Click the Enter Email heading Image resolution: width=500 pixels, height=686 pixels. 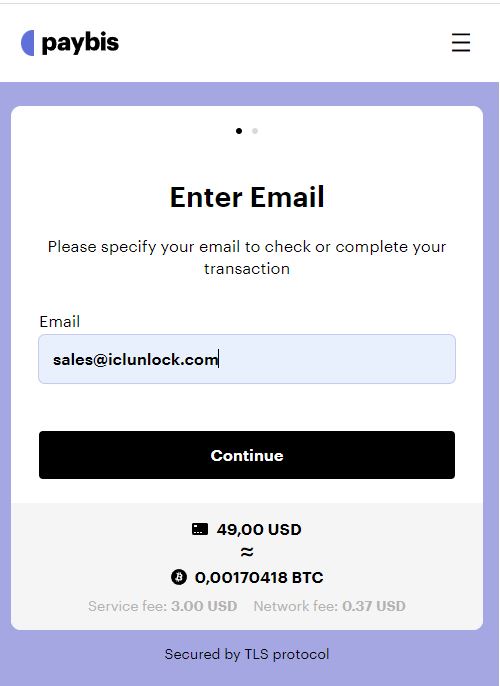pos(247,197)
